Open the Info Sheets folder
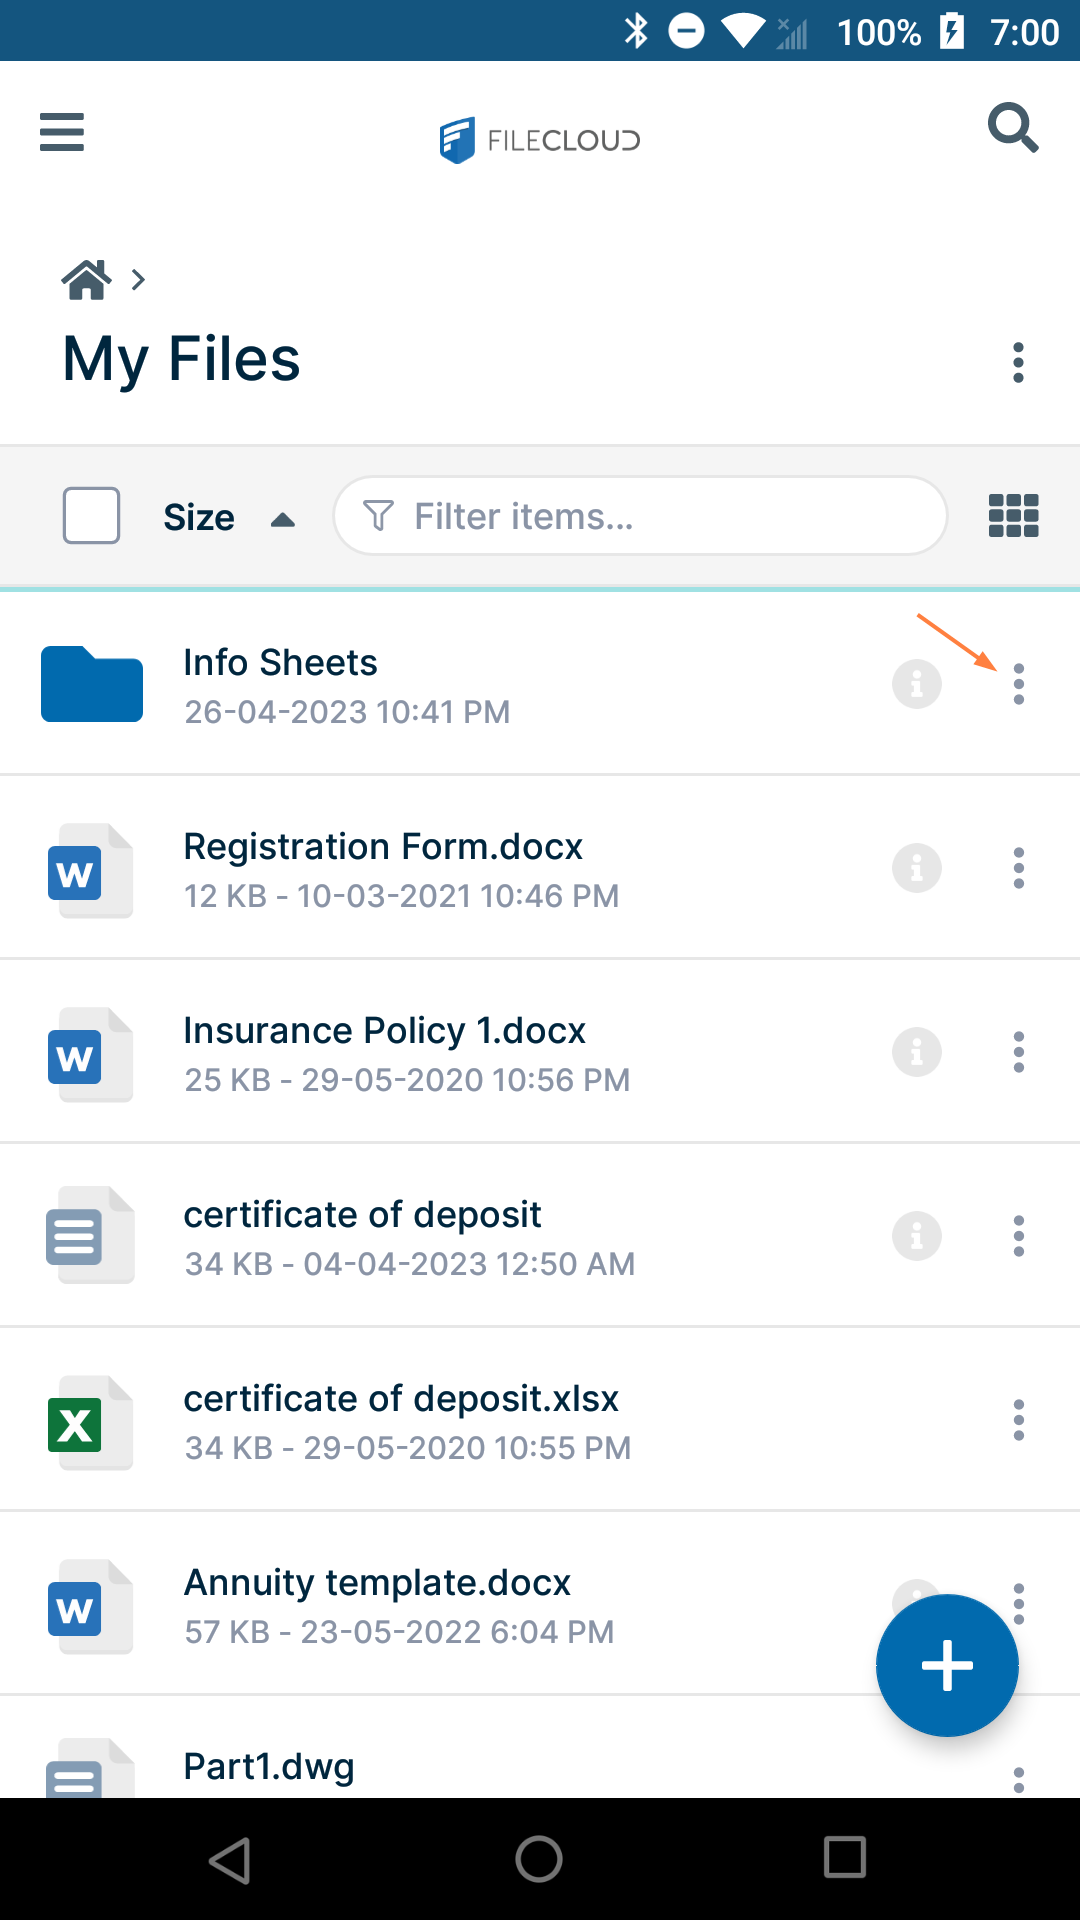This screenshot has height=1920, width=1080. coord(280,663)
